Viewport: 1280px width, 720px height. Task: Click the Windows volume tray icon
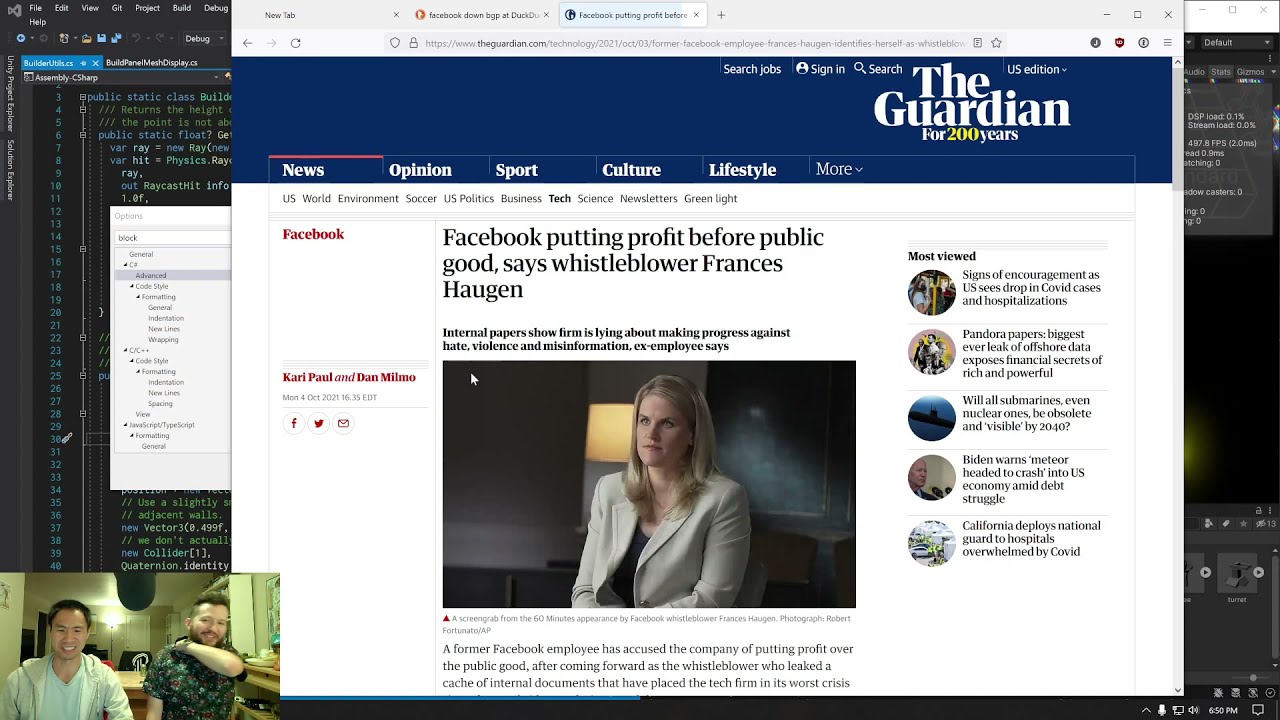(x=1193, y=710)
